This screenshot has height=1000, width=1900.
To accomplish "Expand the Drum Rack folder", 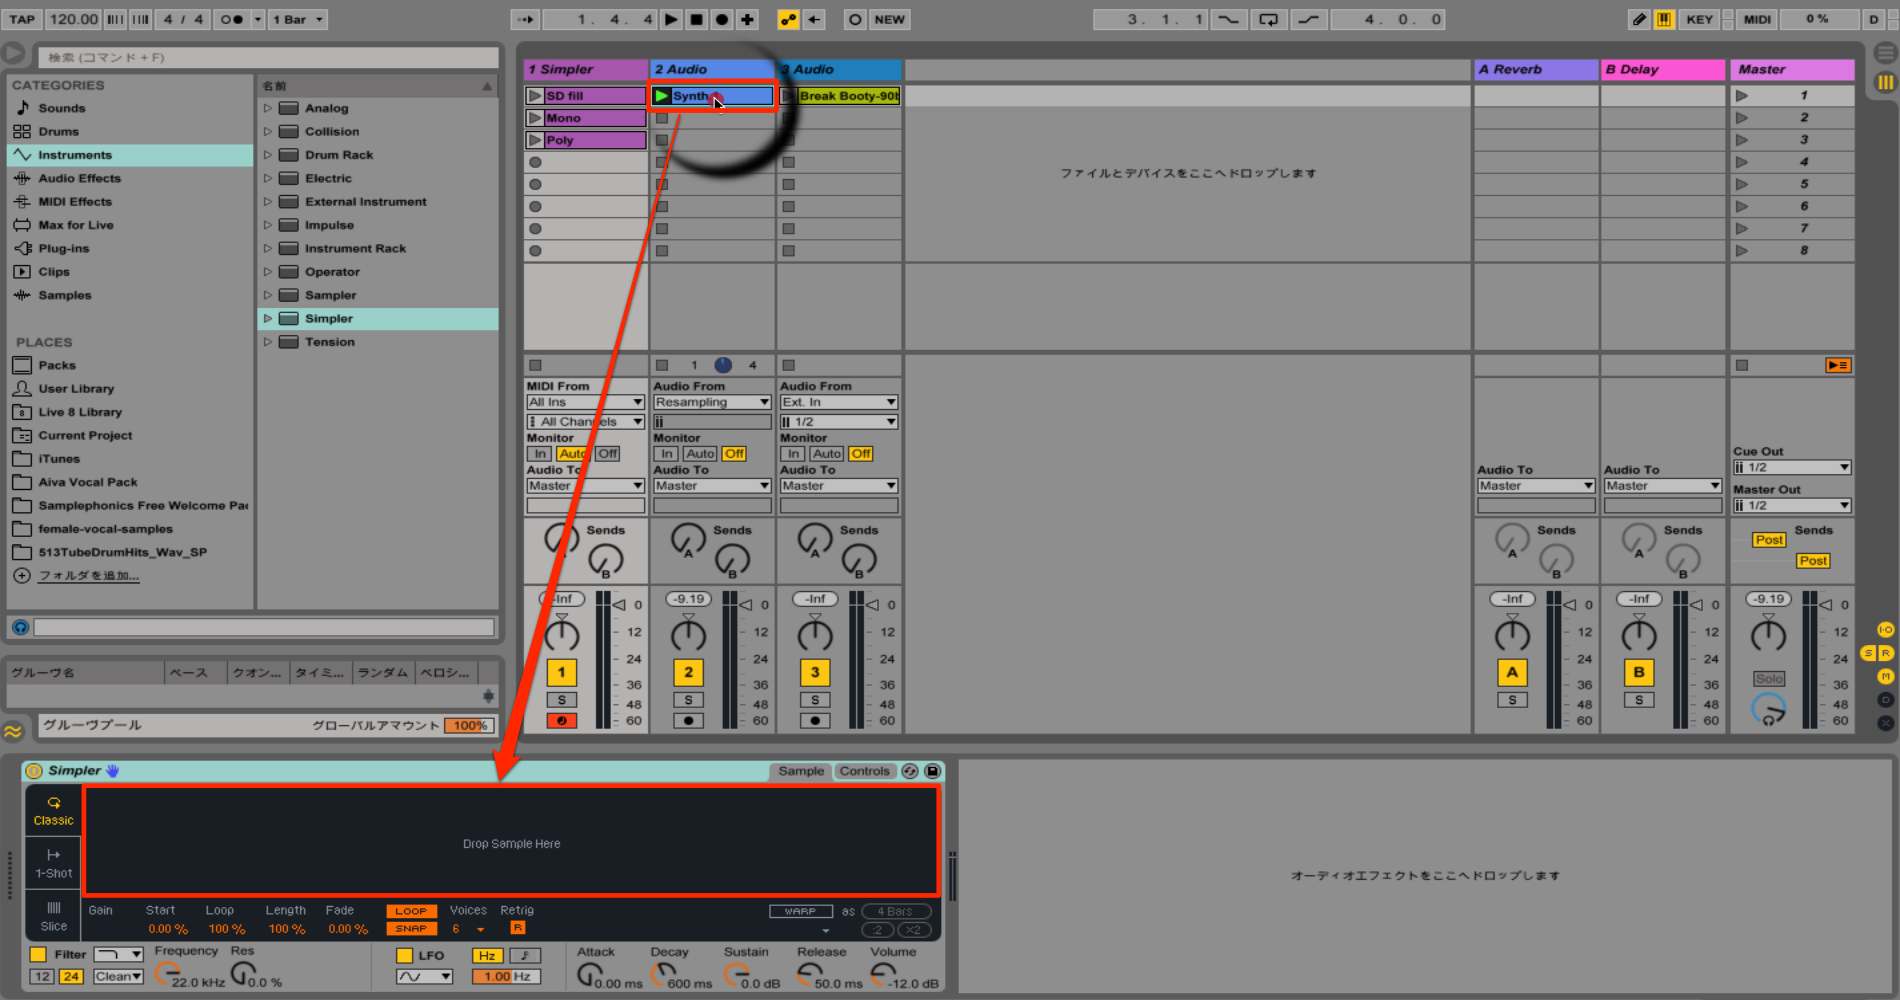I will (268, 155).
